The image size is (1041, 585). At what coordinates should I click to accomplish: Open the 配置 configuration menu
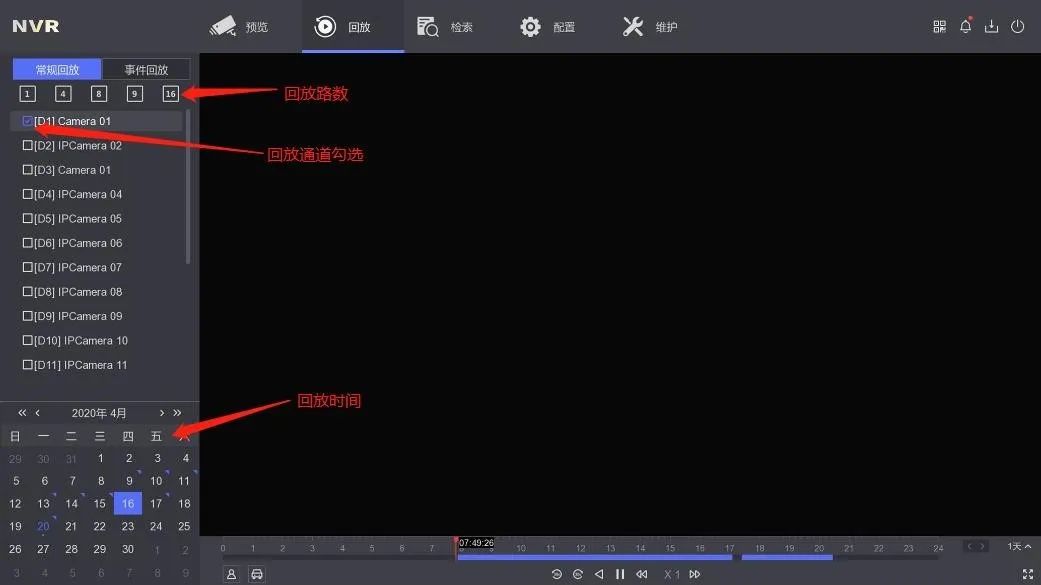(x=548, y=27)
